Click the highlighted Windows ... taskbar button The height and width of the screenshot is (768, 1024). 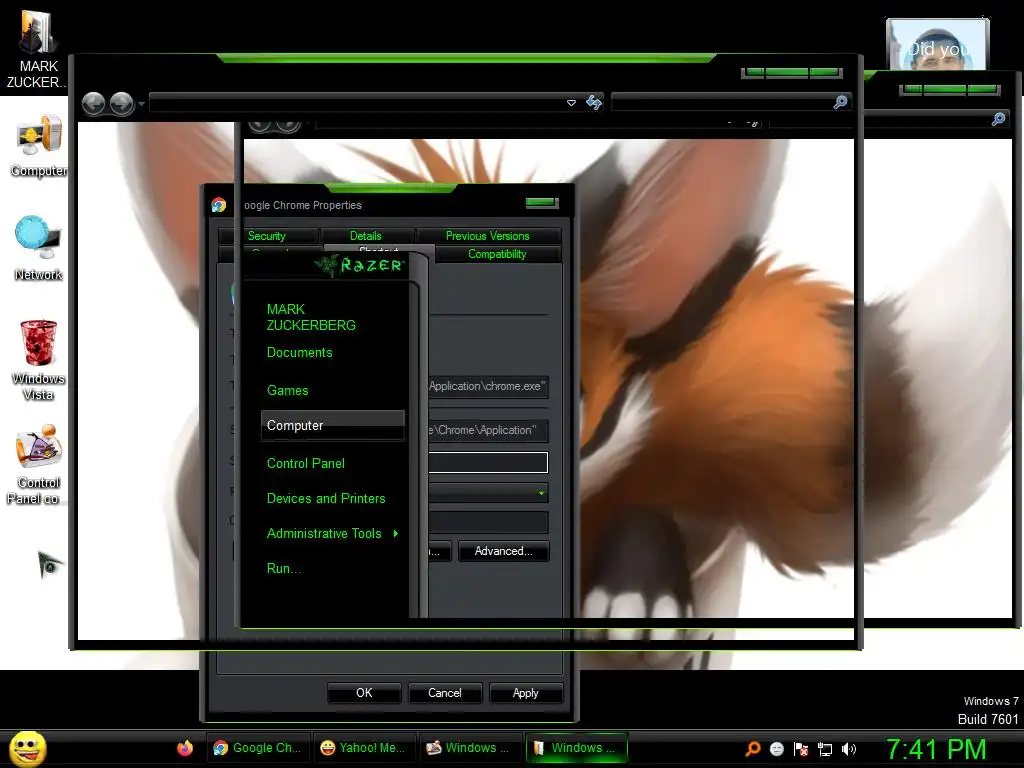coord(576,748)
